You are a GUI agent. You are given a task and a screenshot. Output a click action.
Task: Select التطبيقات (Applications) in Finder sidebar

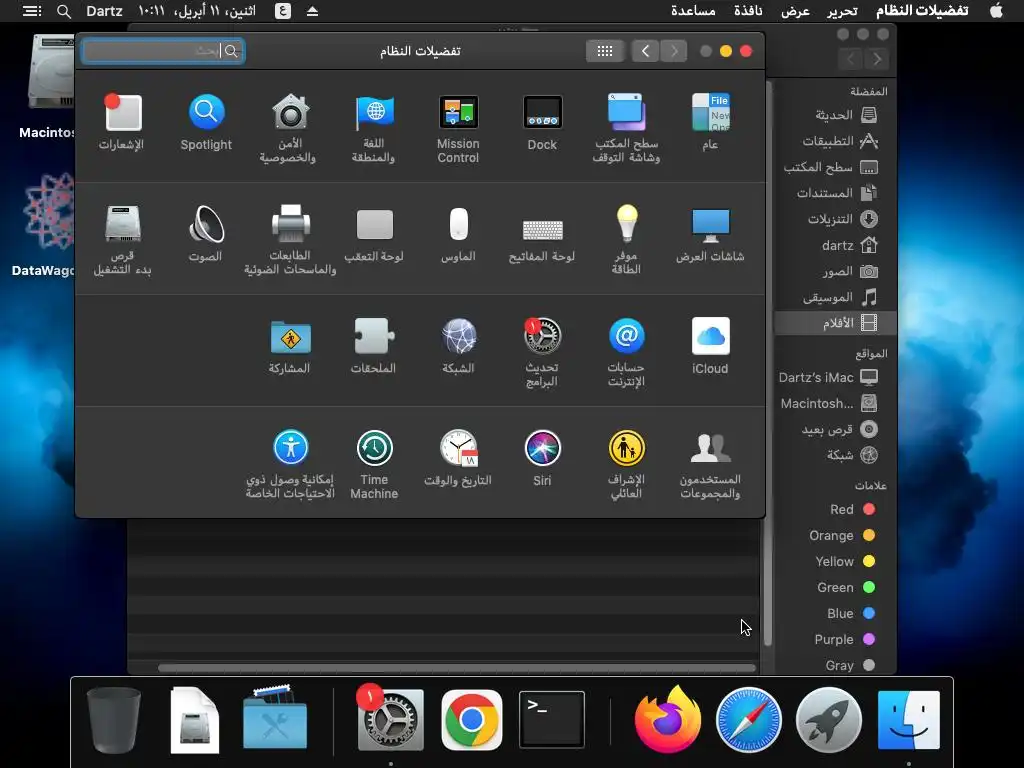[834, 141]
